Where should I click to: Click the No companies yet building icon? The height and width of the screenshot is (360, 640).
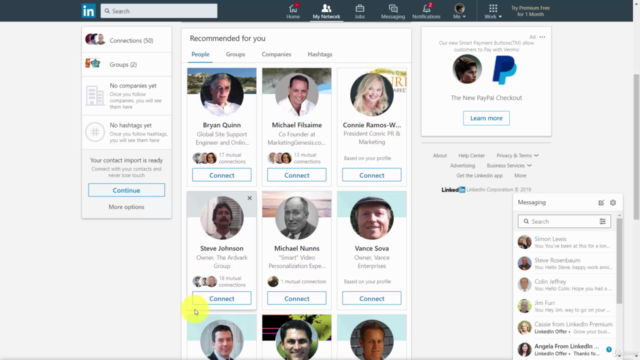pos(95,96)
